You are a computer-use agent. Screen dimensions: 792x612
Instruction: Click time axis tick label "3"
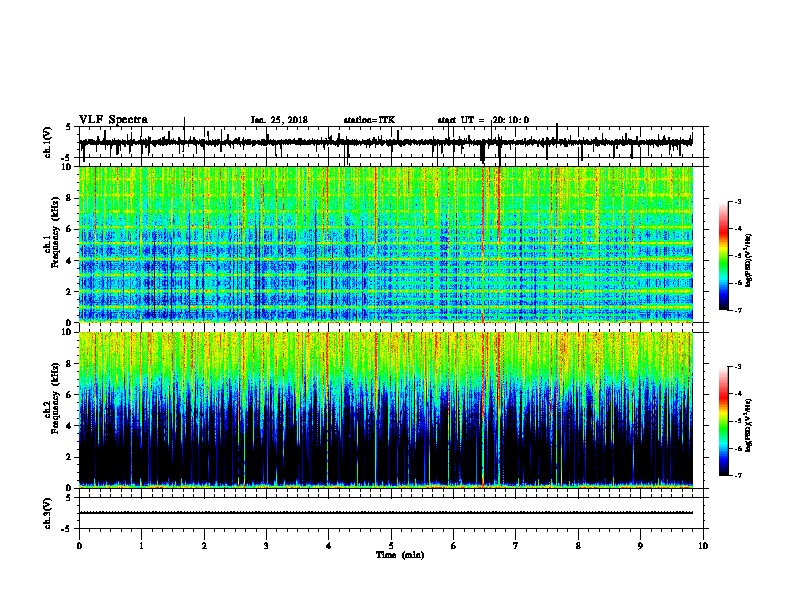click(x=266, y=546)
